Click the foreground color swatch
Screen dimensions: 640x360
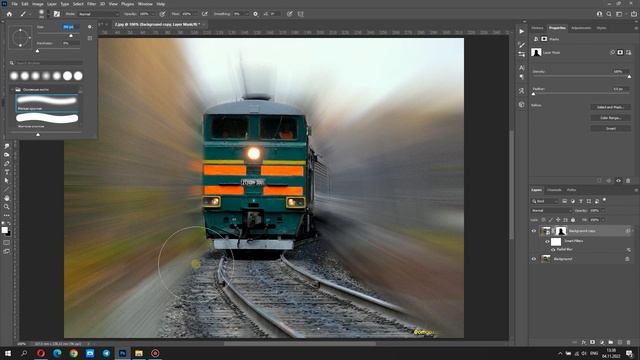point(4,230)
